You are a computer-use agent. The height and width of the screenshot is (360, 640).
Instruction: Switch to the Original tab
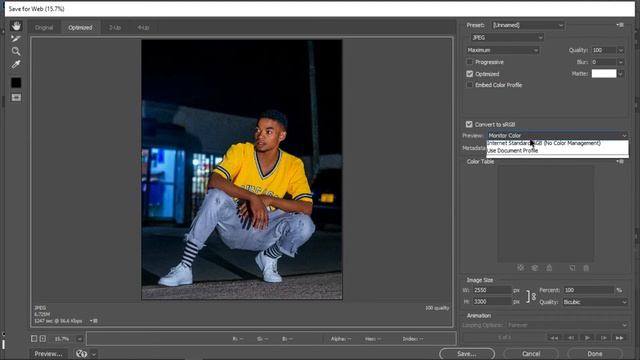point(44,27)
